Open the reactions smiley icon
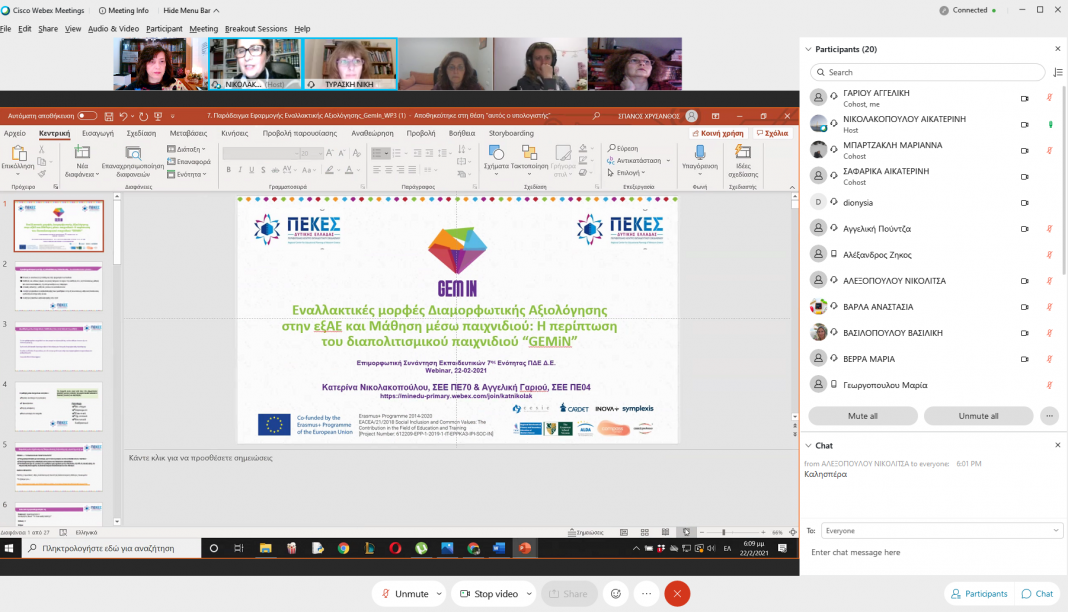The height and width of the screenshot is (612, 1068). (617, 593)
